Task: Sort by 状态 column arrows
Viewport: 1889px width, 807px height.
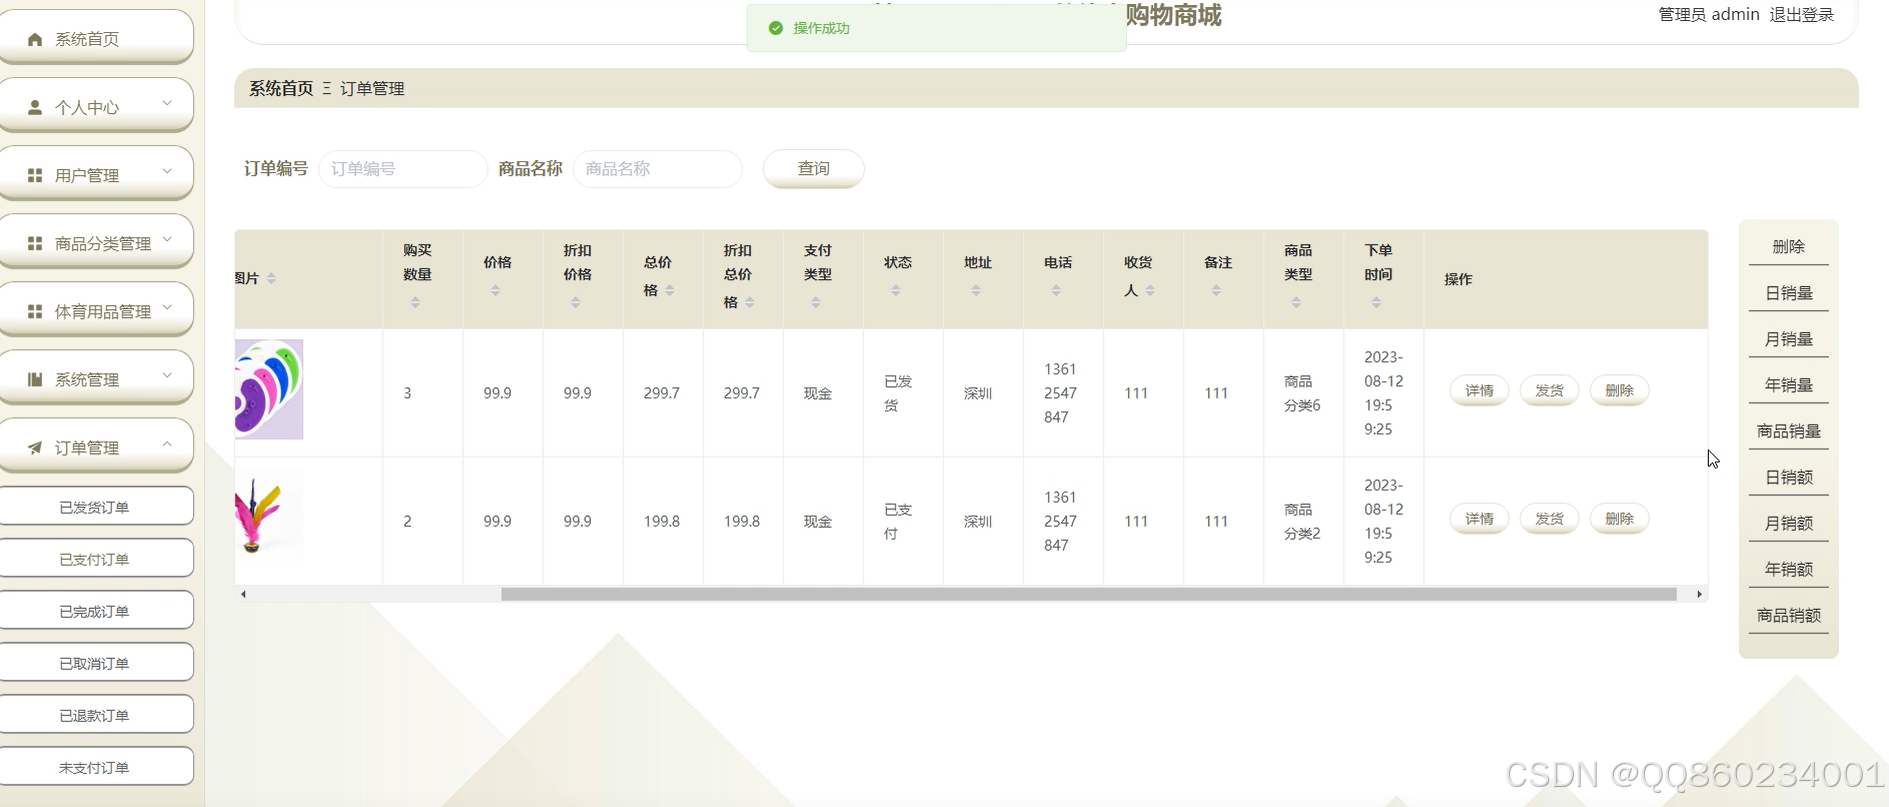Action: pyautogui.click(x=895, y=290)
